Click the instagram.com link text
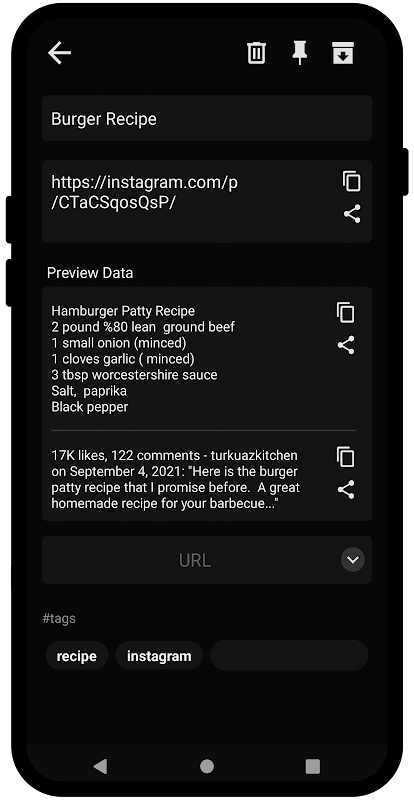Image resolution: width=414 pixels, height=800 pixels. click(144, 192)
